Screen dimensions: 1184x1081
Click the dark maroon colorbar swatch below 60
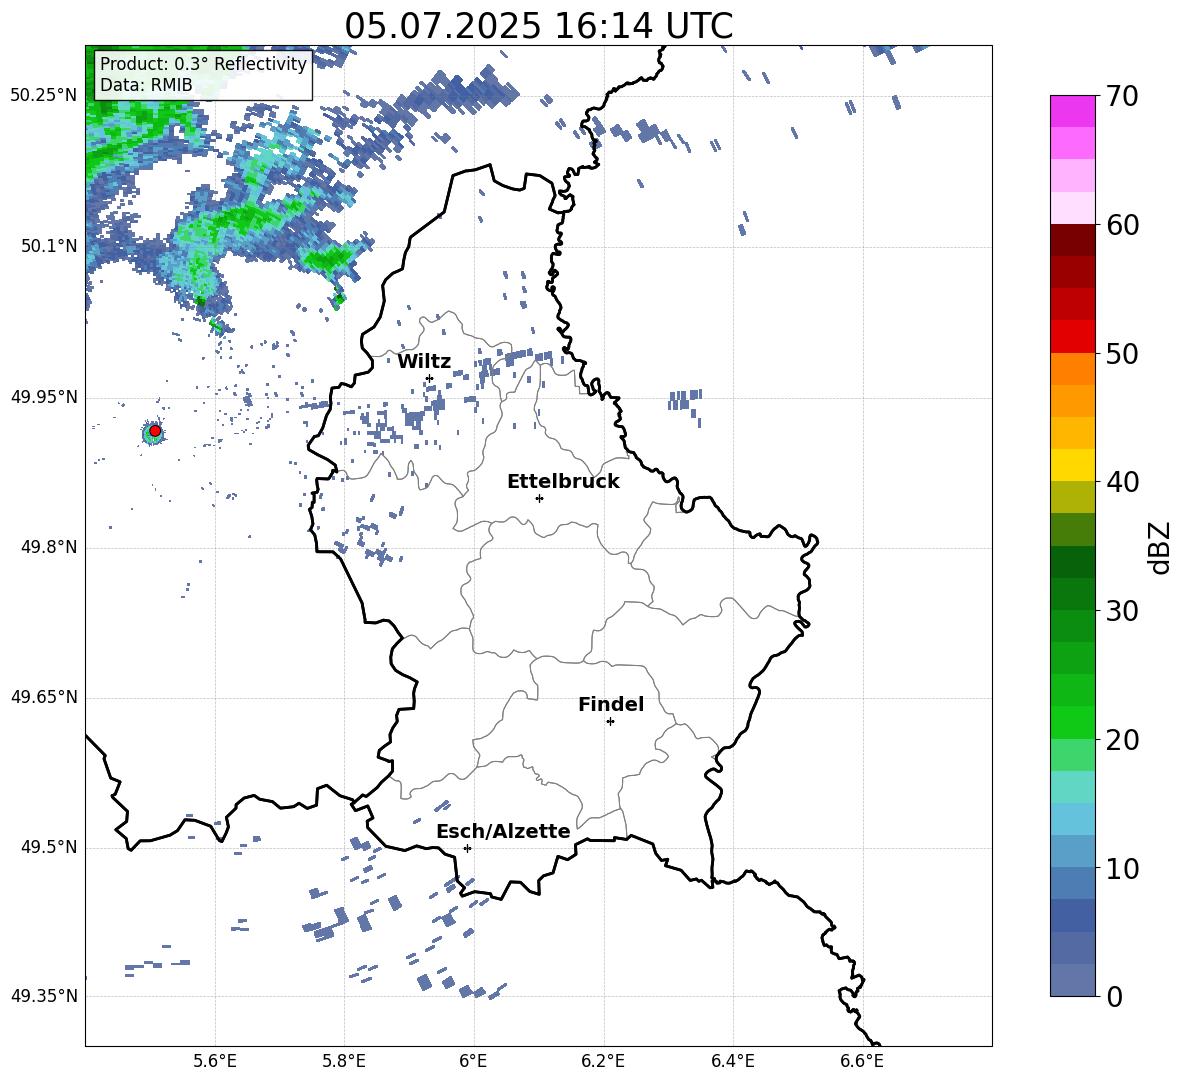1073,240
